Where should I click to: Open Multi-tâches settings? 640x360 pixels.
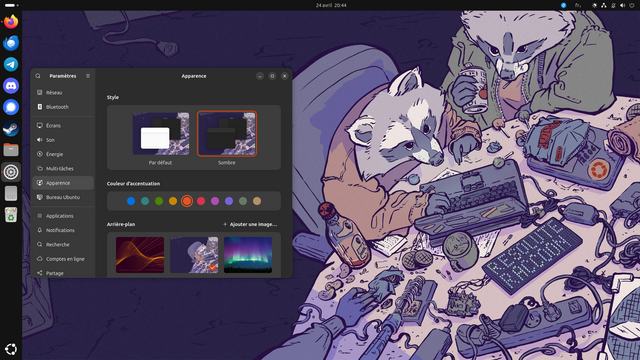coord(63,169)
